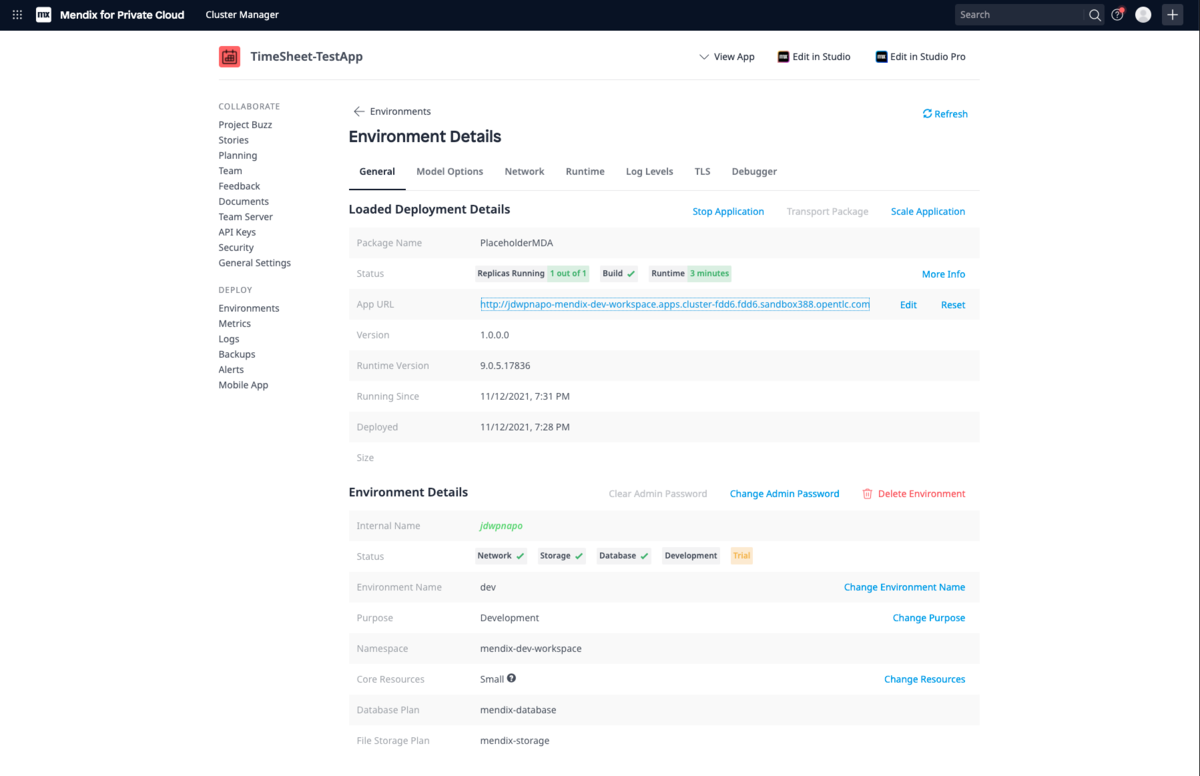This screenshot has height=776, width=1200.
Task: Click Edit in Studio text
Action: pos(821,57)
